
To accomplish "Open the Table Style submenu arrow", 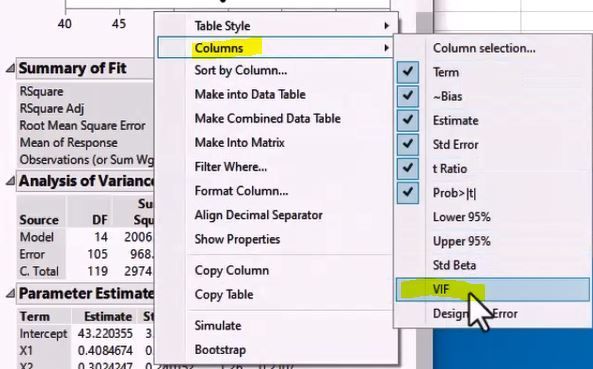I will (387, 26).
